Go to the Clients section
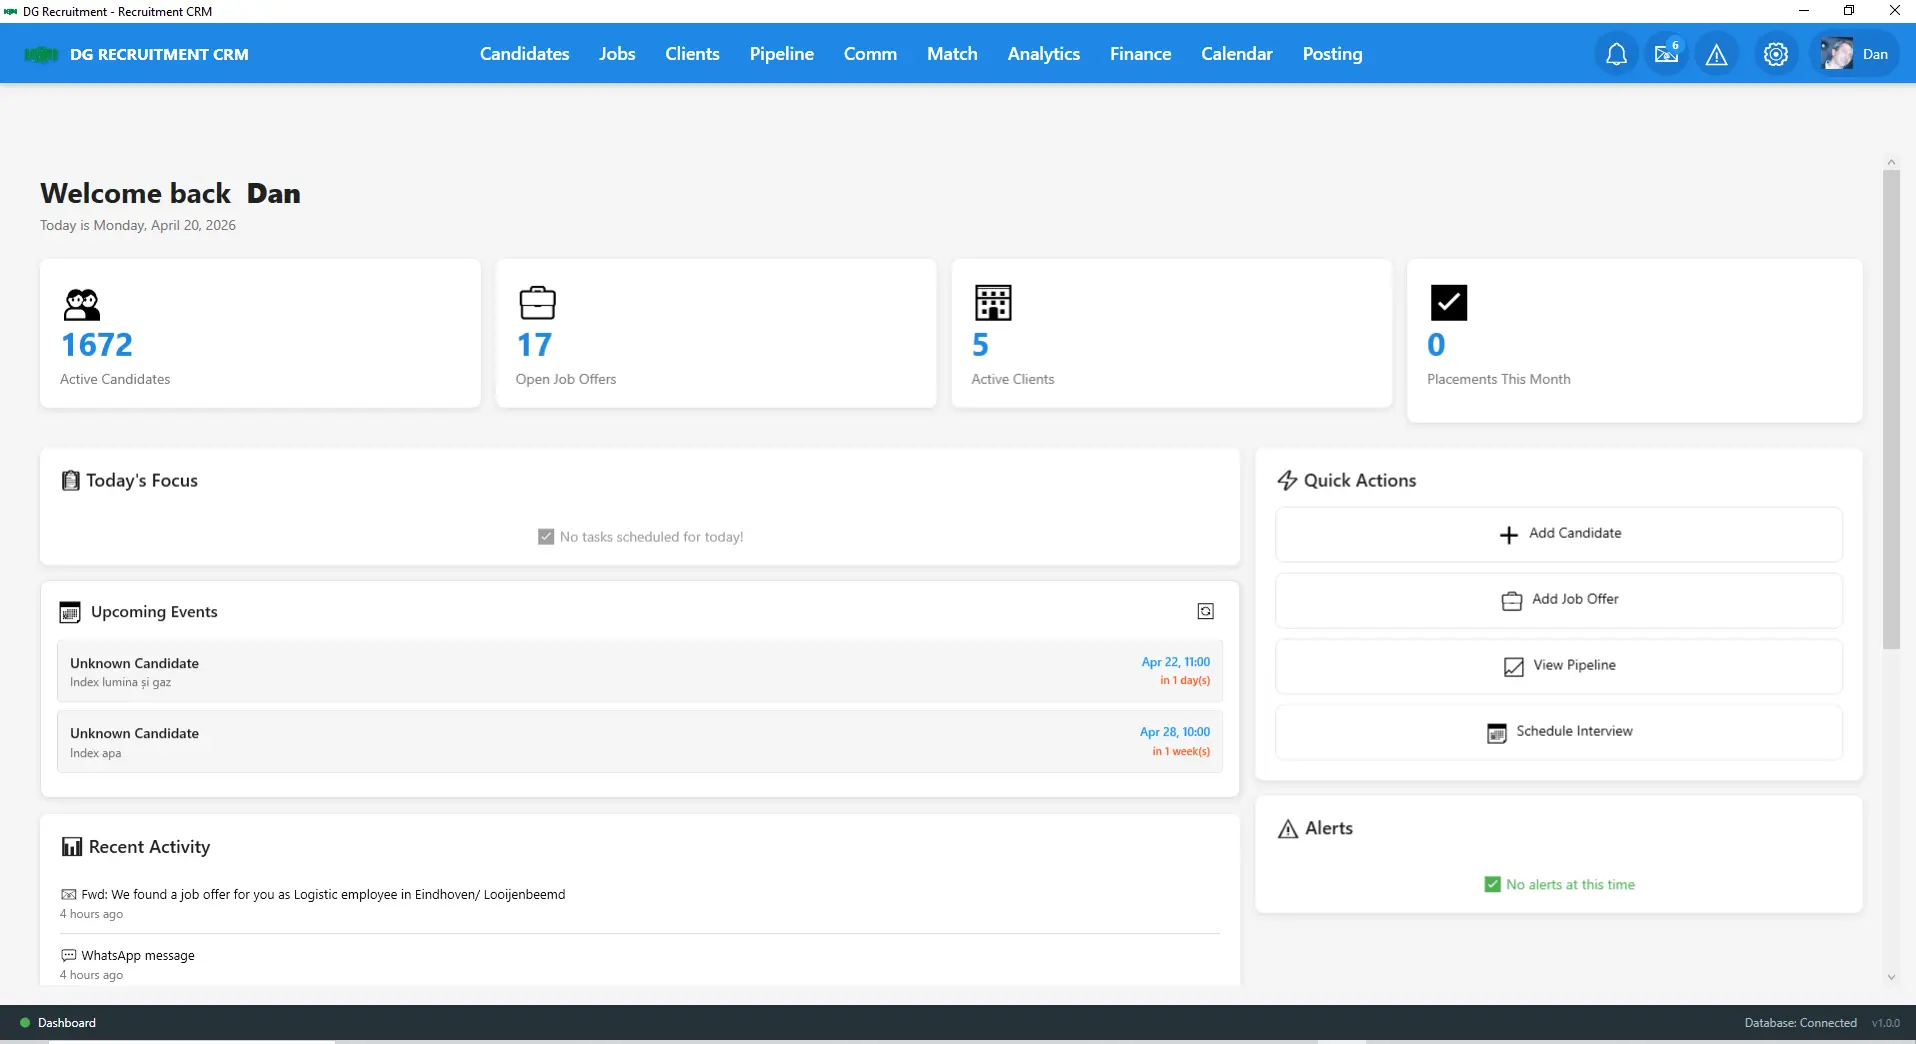The width and height of the screenshot is (1916, 1044). click(692, 54)
